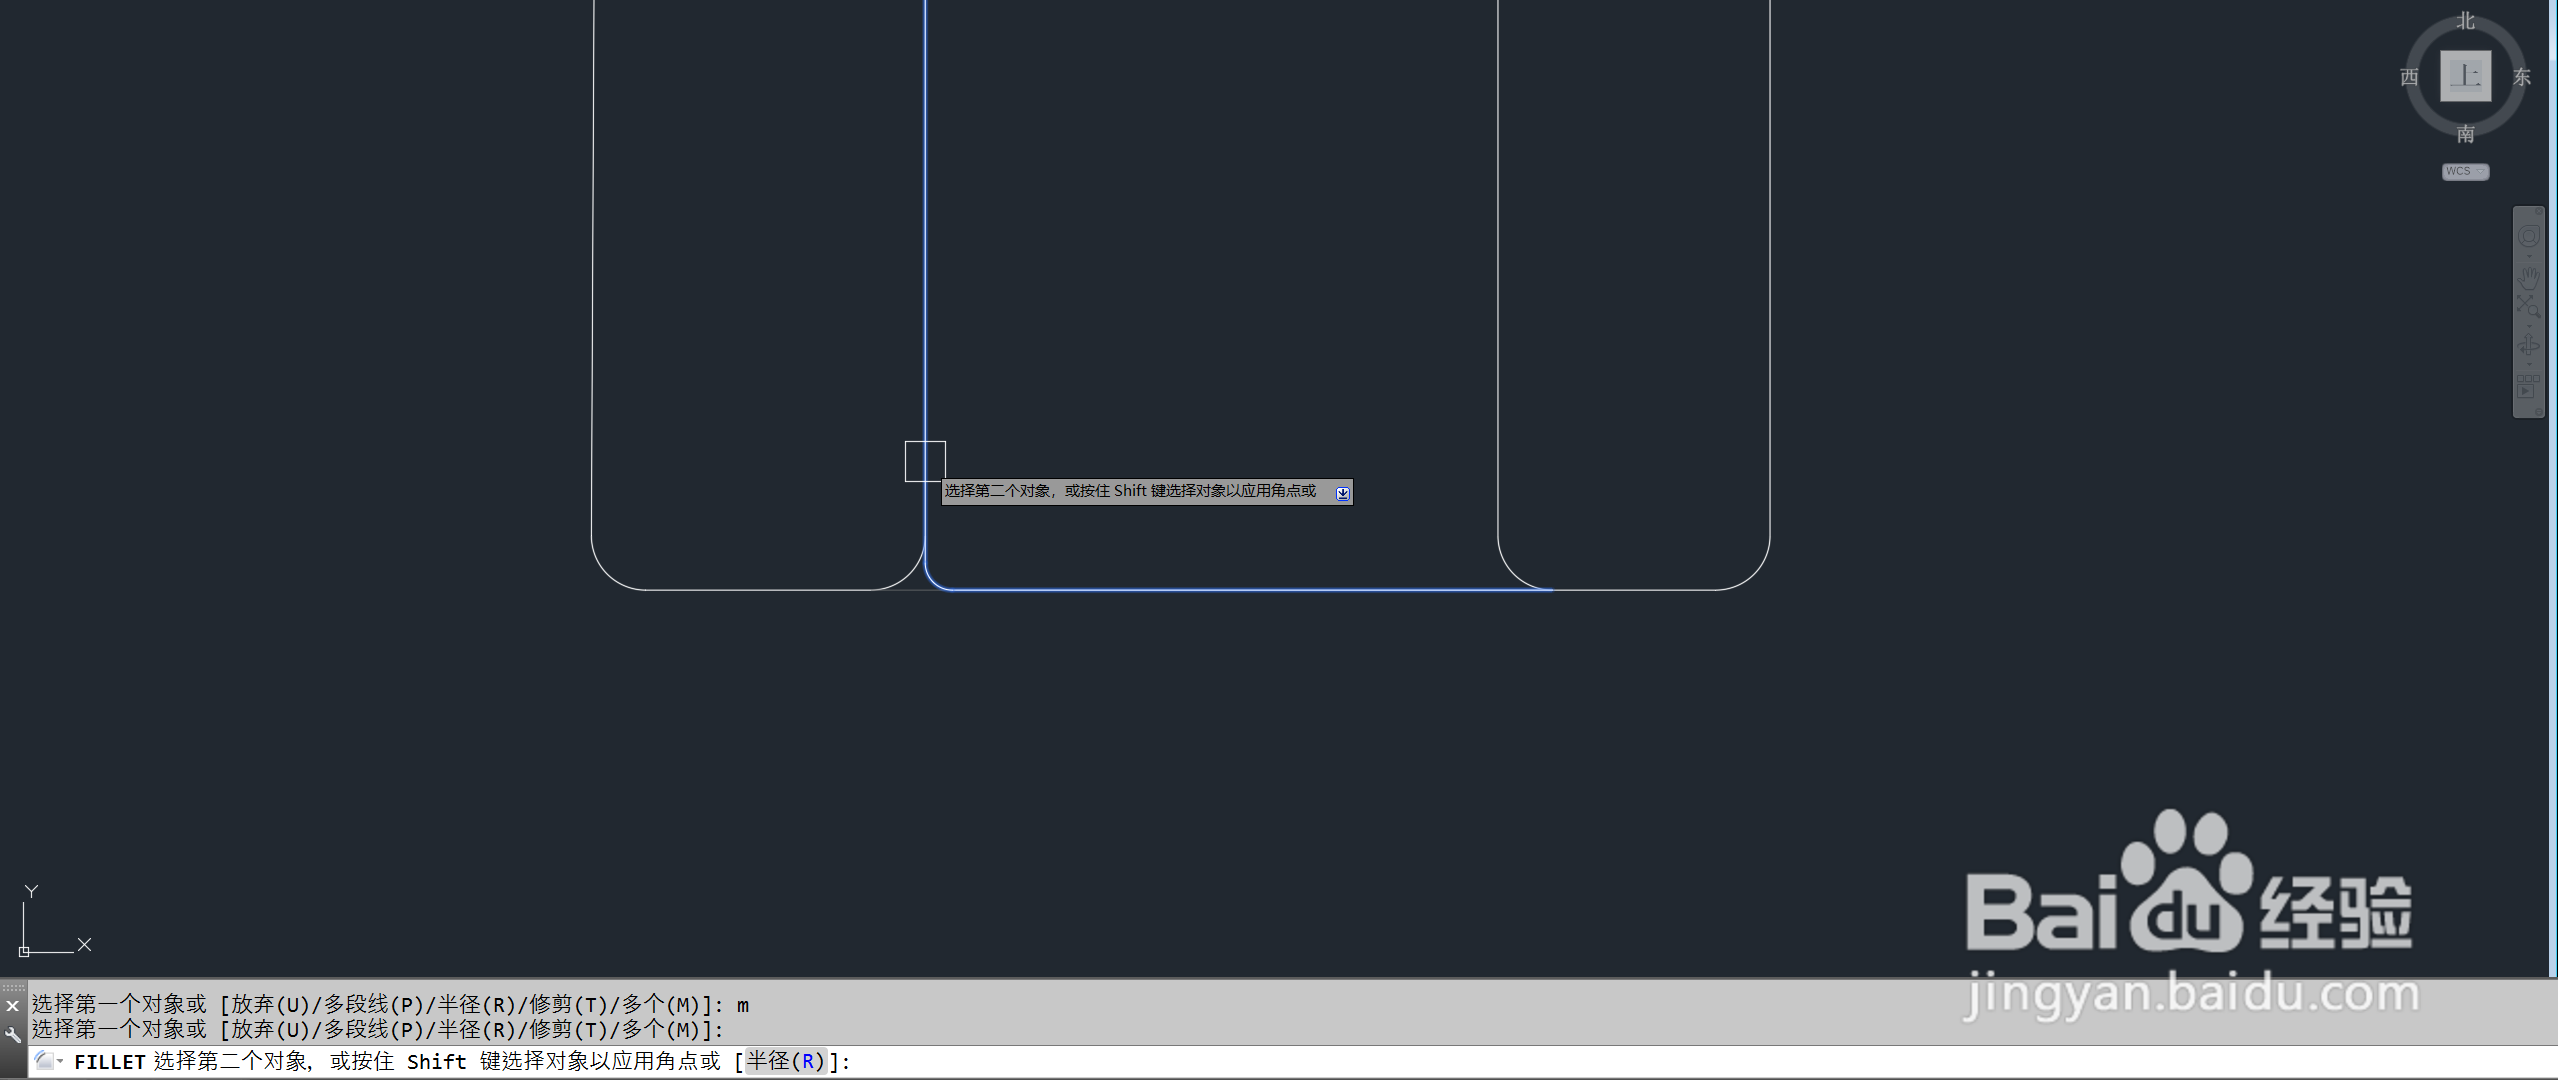Click 东 east on the ViewCube compass
This screenshot has width=2558, height=1080.
click(2522, 77)
